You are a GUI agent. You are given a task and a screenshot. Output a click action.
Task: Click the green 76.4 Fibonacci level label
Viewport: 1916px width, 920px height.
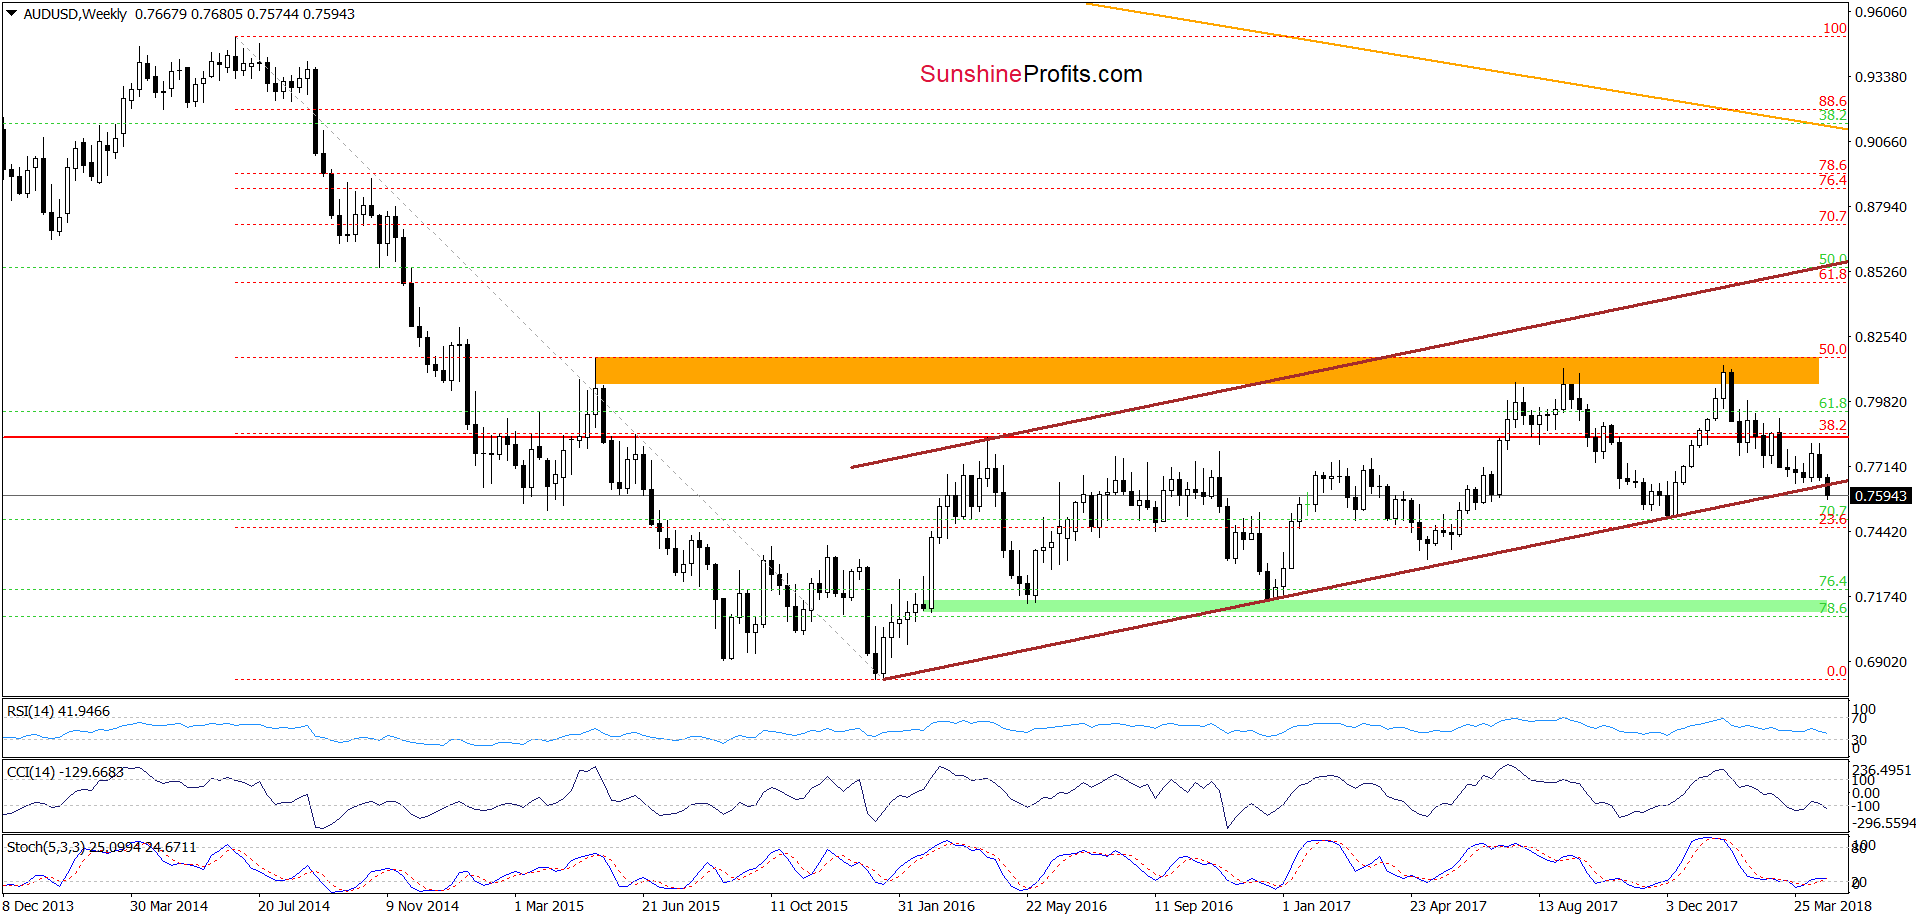click(x=1833, y=581)
